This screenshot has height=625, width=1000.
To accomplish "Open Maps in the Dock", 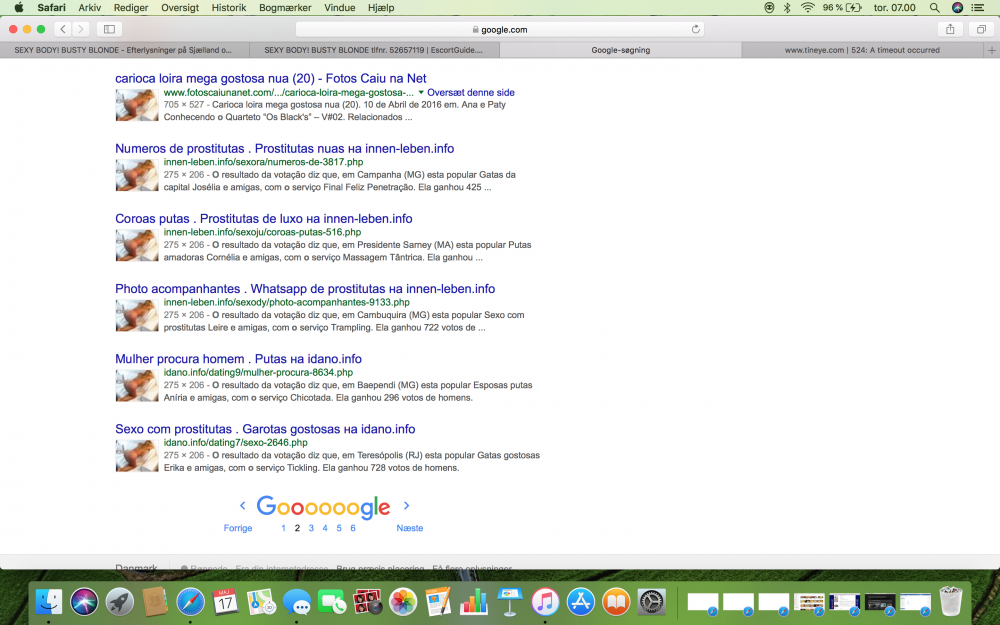I will 261,601.
